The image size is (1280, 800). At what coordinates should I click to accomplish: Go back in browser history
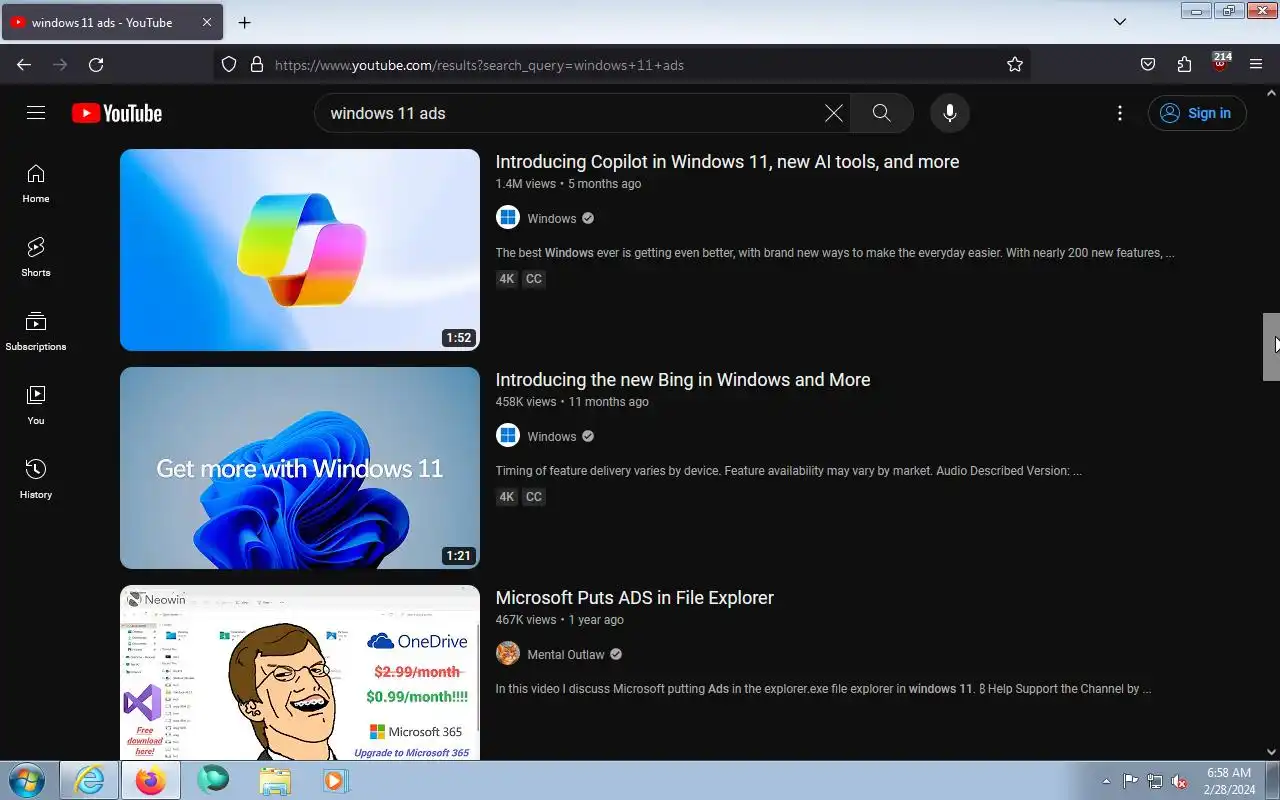pos(24,65)
